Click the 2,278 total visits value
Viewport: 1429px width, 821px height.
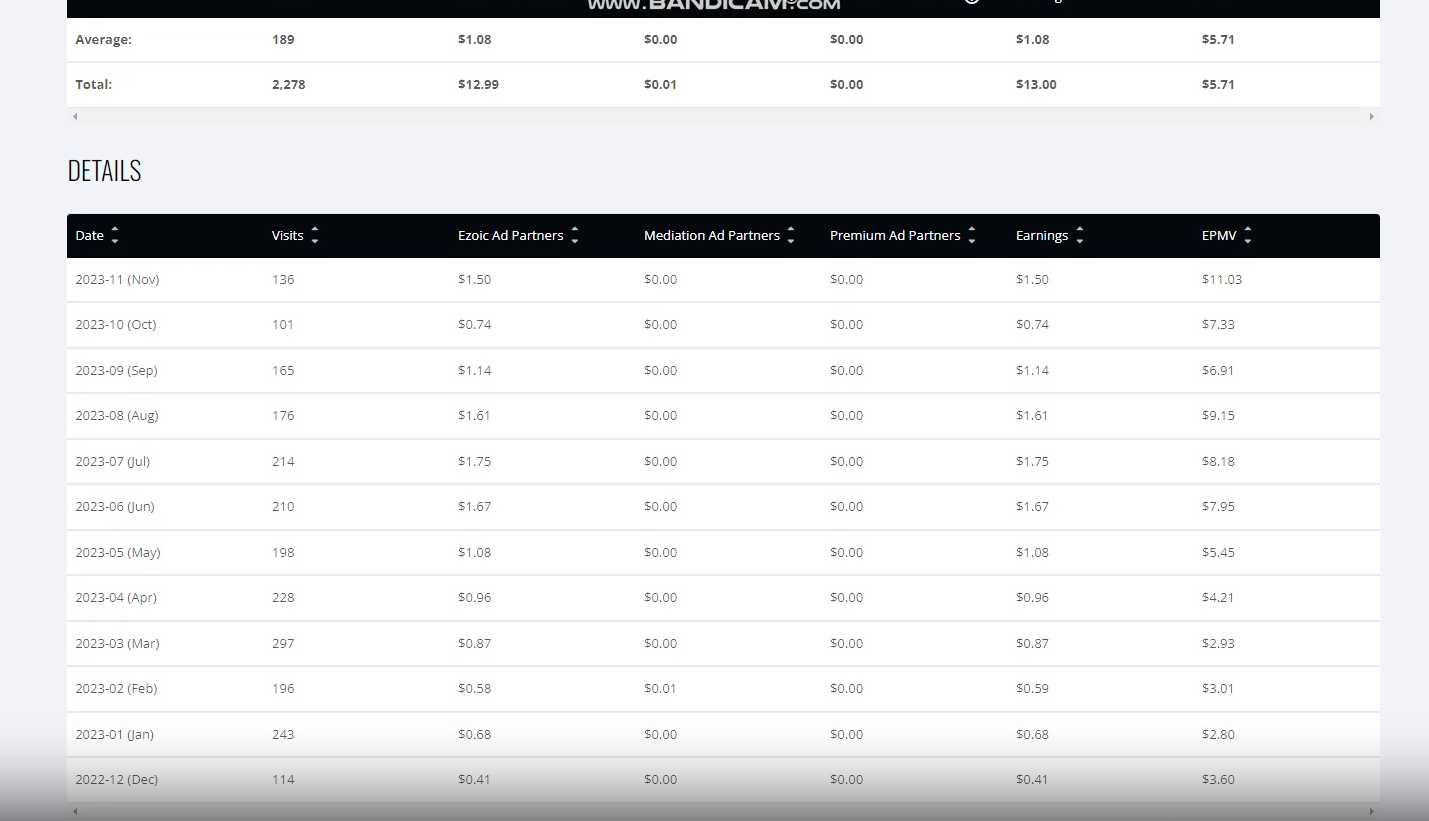(x=288, y=85)
